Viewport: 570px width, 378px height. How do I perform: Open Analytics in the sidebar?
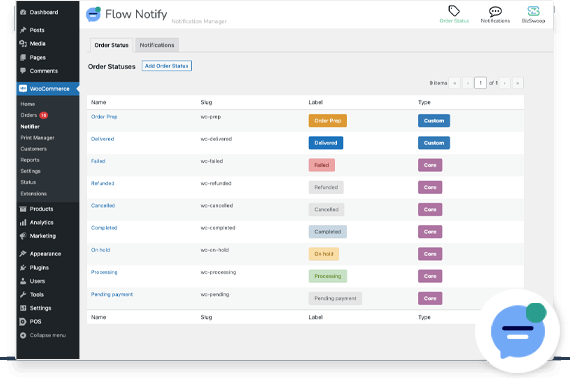(41, 222)
